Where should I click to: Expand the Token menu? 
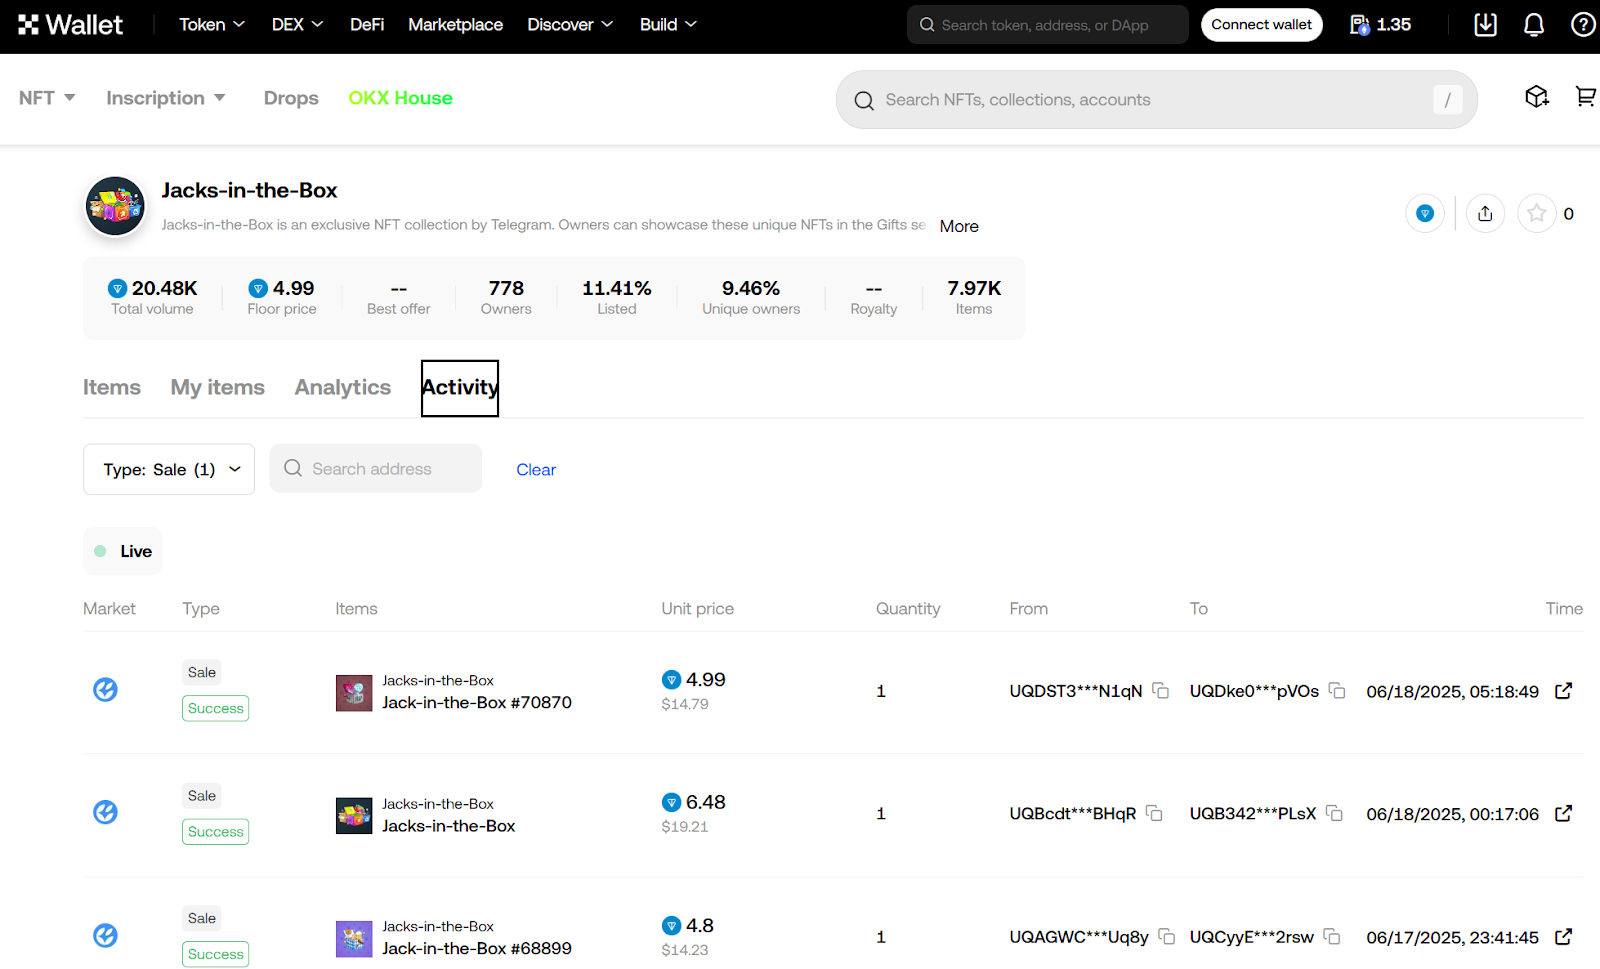tap(212, 25)
